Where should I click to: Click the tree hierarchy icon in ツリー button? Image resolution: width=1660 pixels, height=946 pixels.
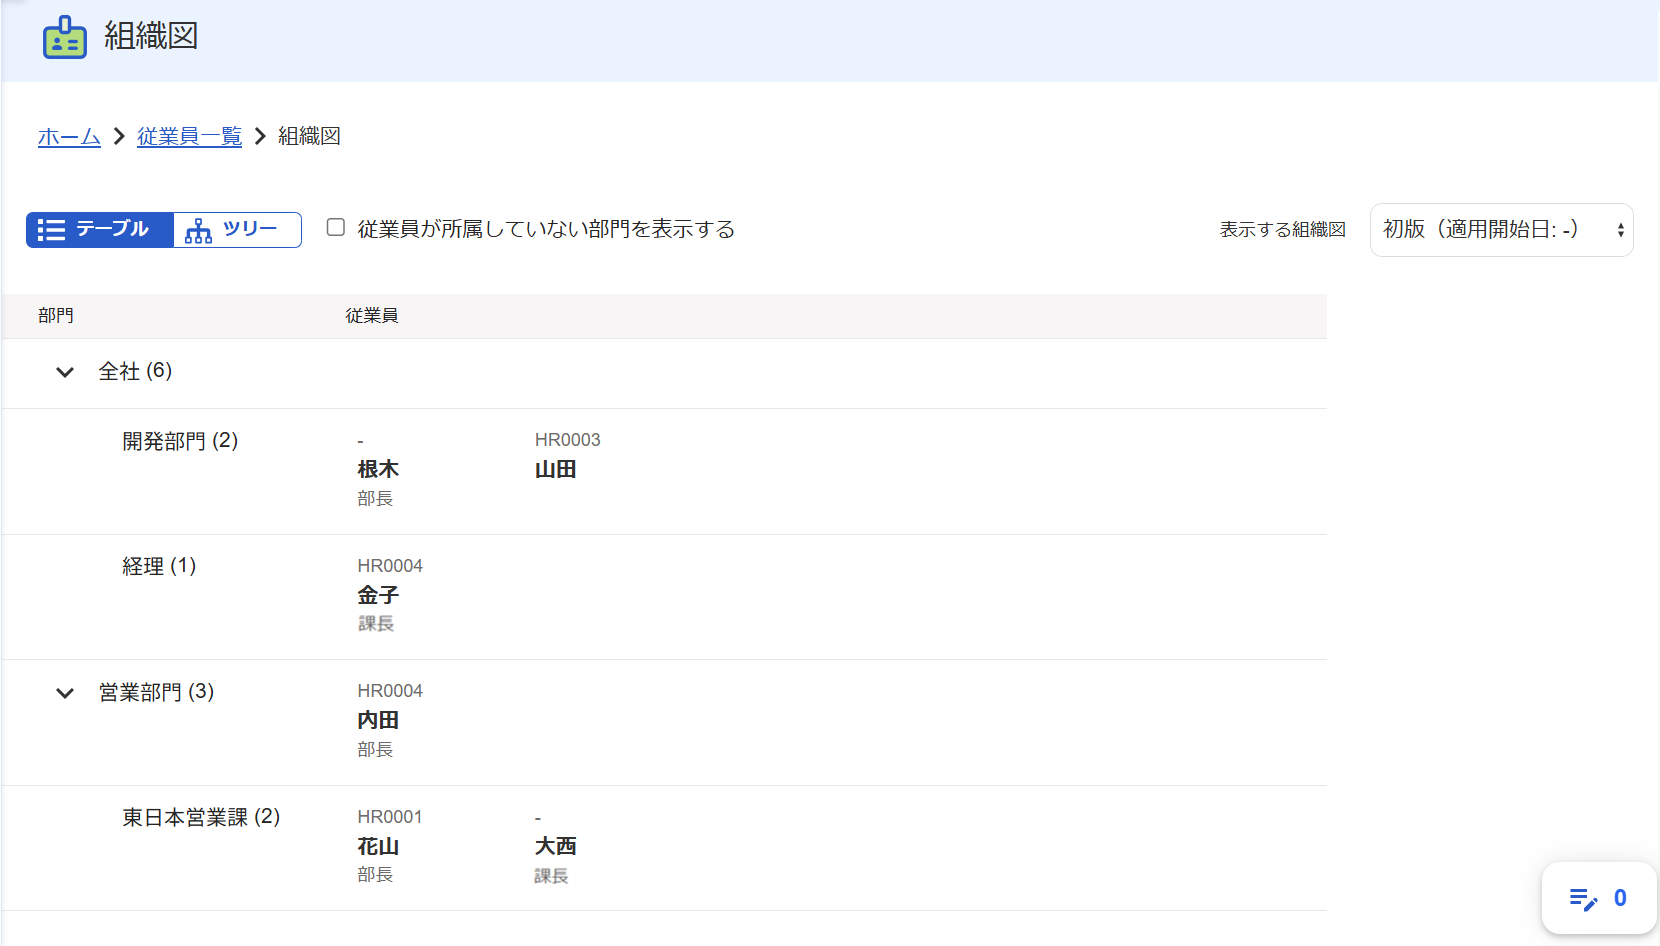point(198,231)
